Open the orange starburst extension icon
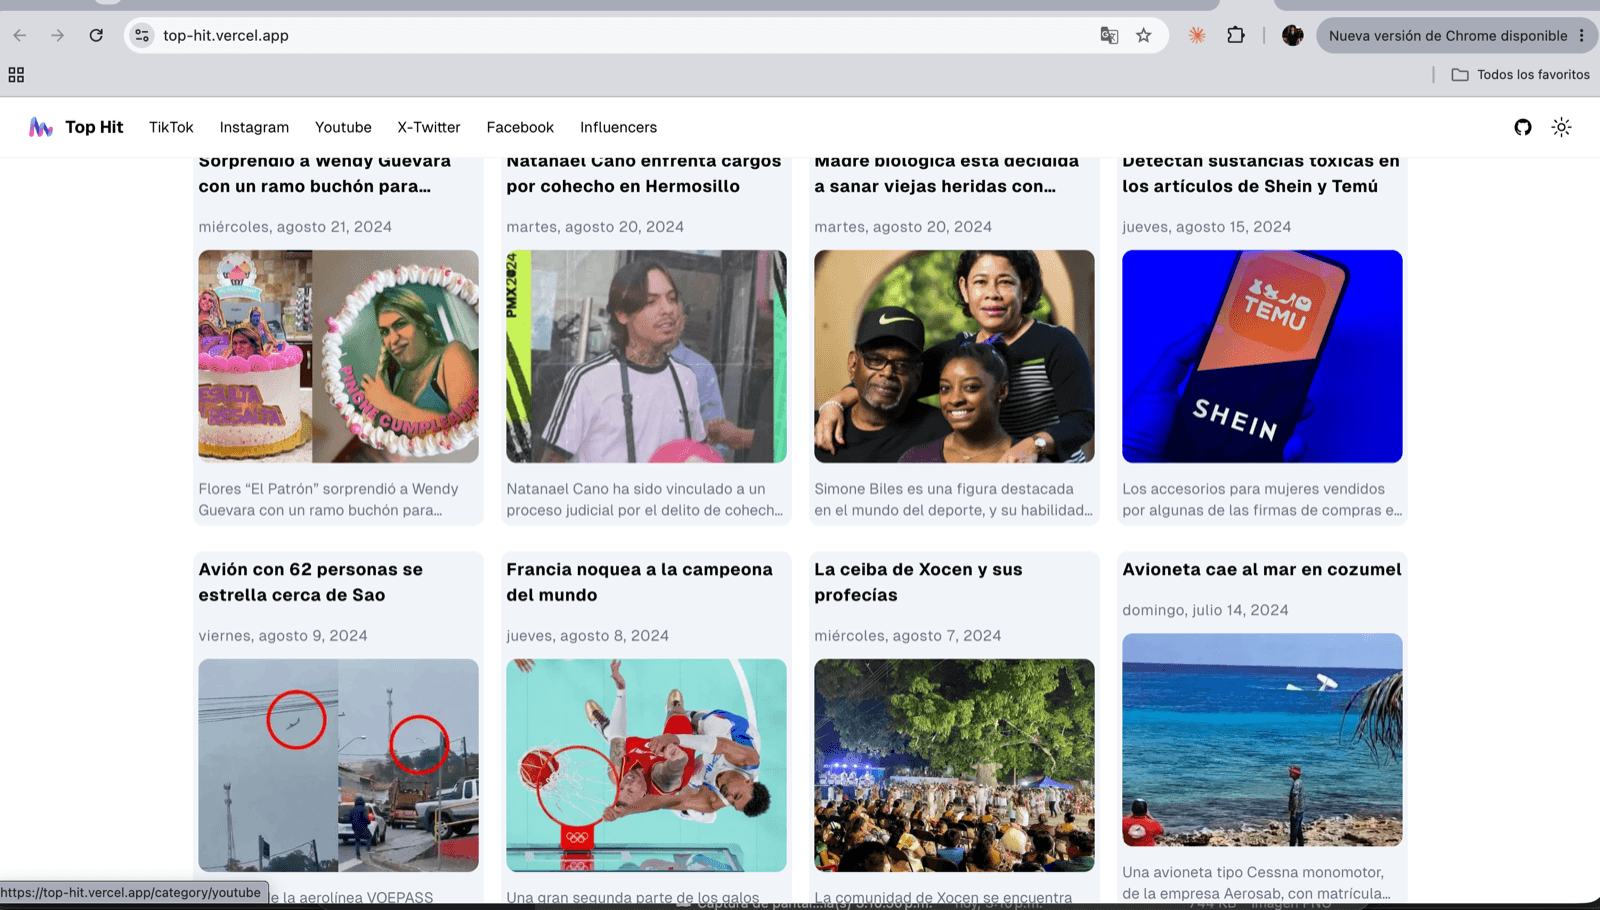Screen dimensions: 1600x910 [x=1197, y=35]
